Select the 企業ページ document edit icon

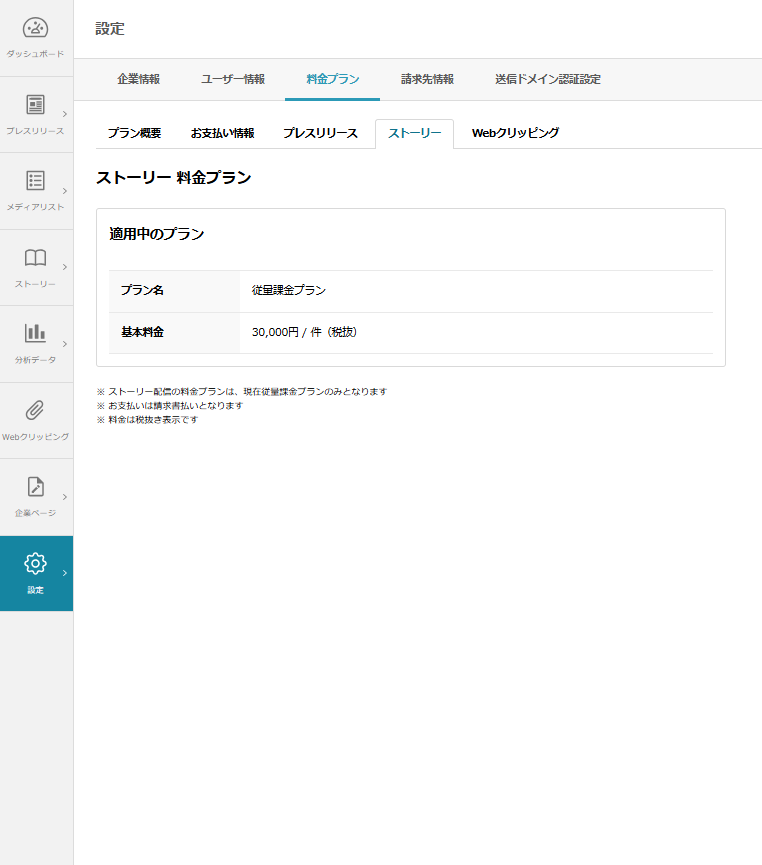click(x=36, y=487)
